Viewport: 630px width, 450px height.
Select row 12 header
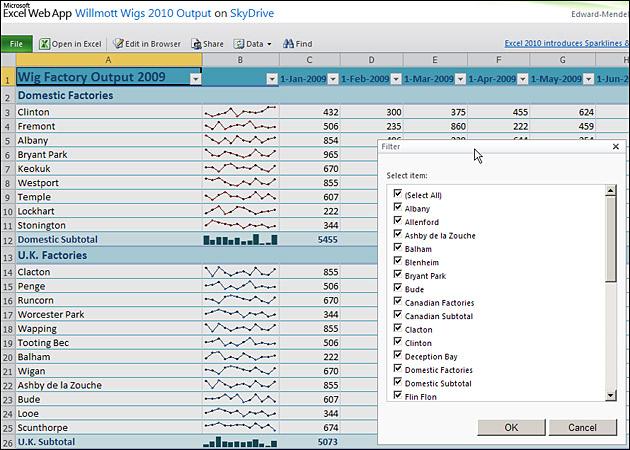click(8, 240)
